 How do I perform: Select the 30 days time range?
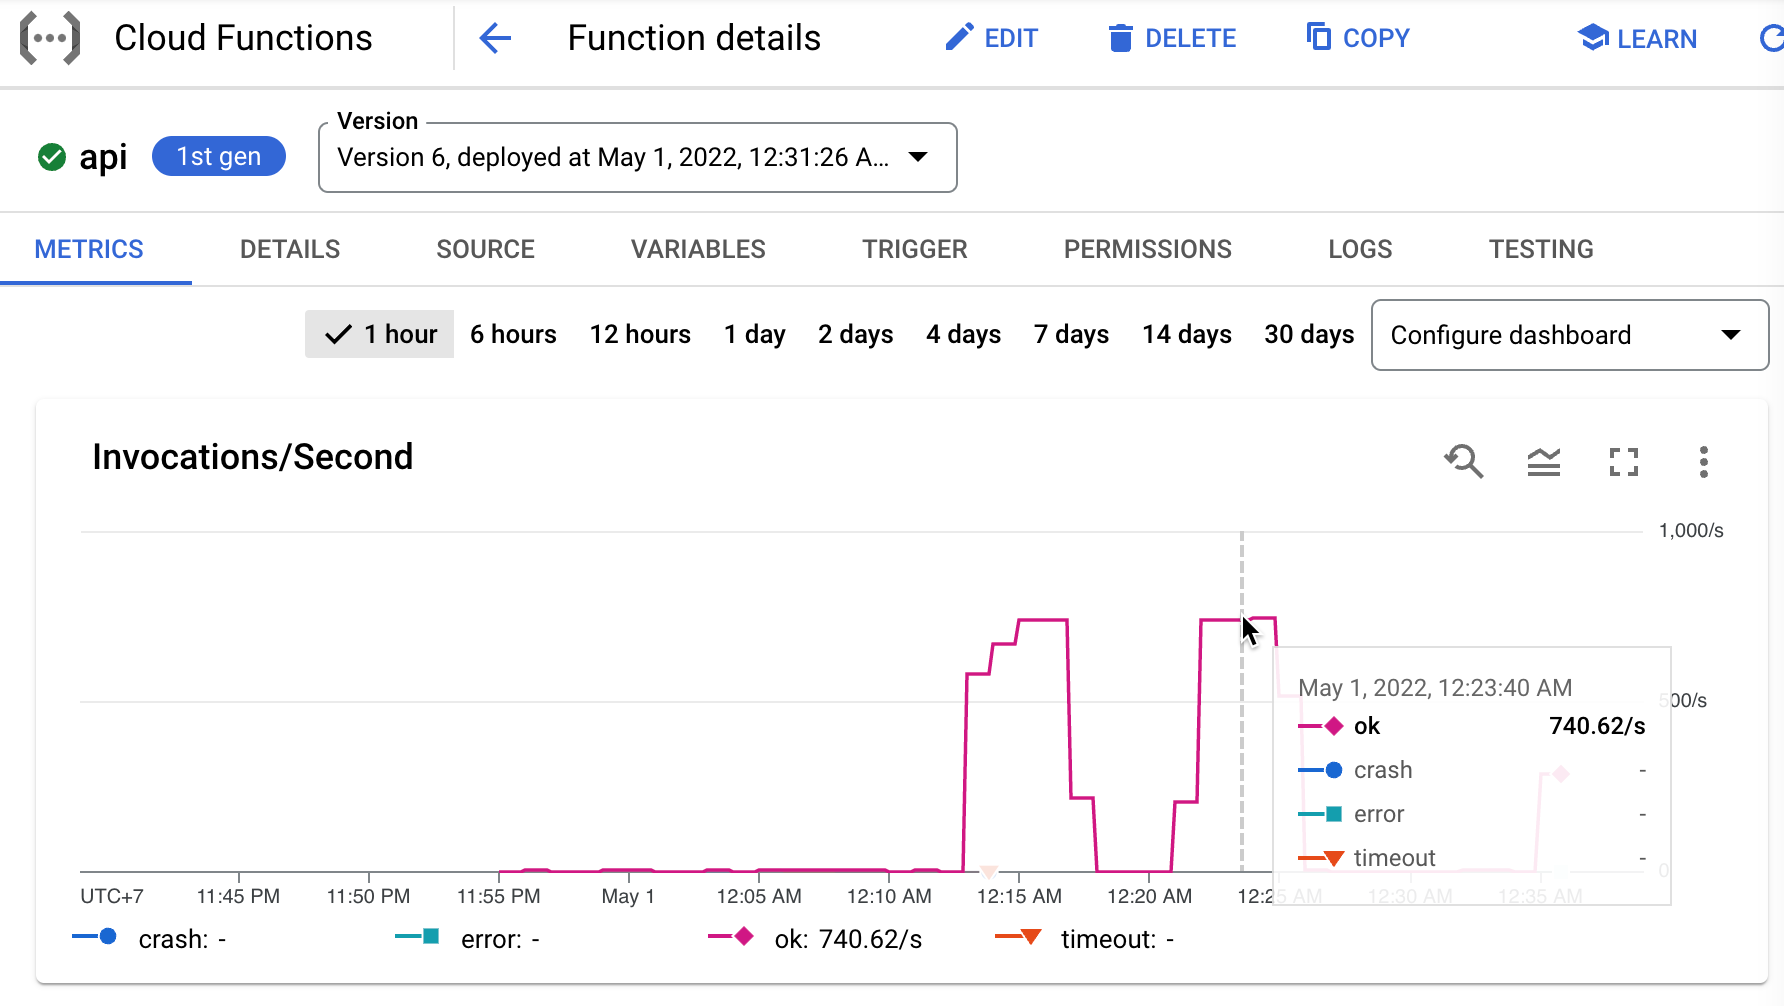[1309, 334]
